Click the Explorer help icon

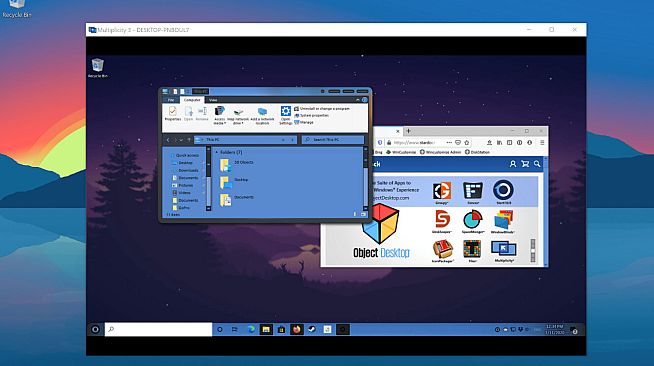pyautogui.click(x=365, y=100)
